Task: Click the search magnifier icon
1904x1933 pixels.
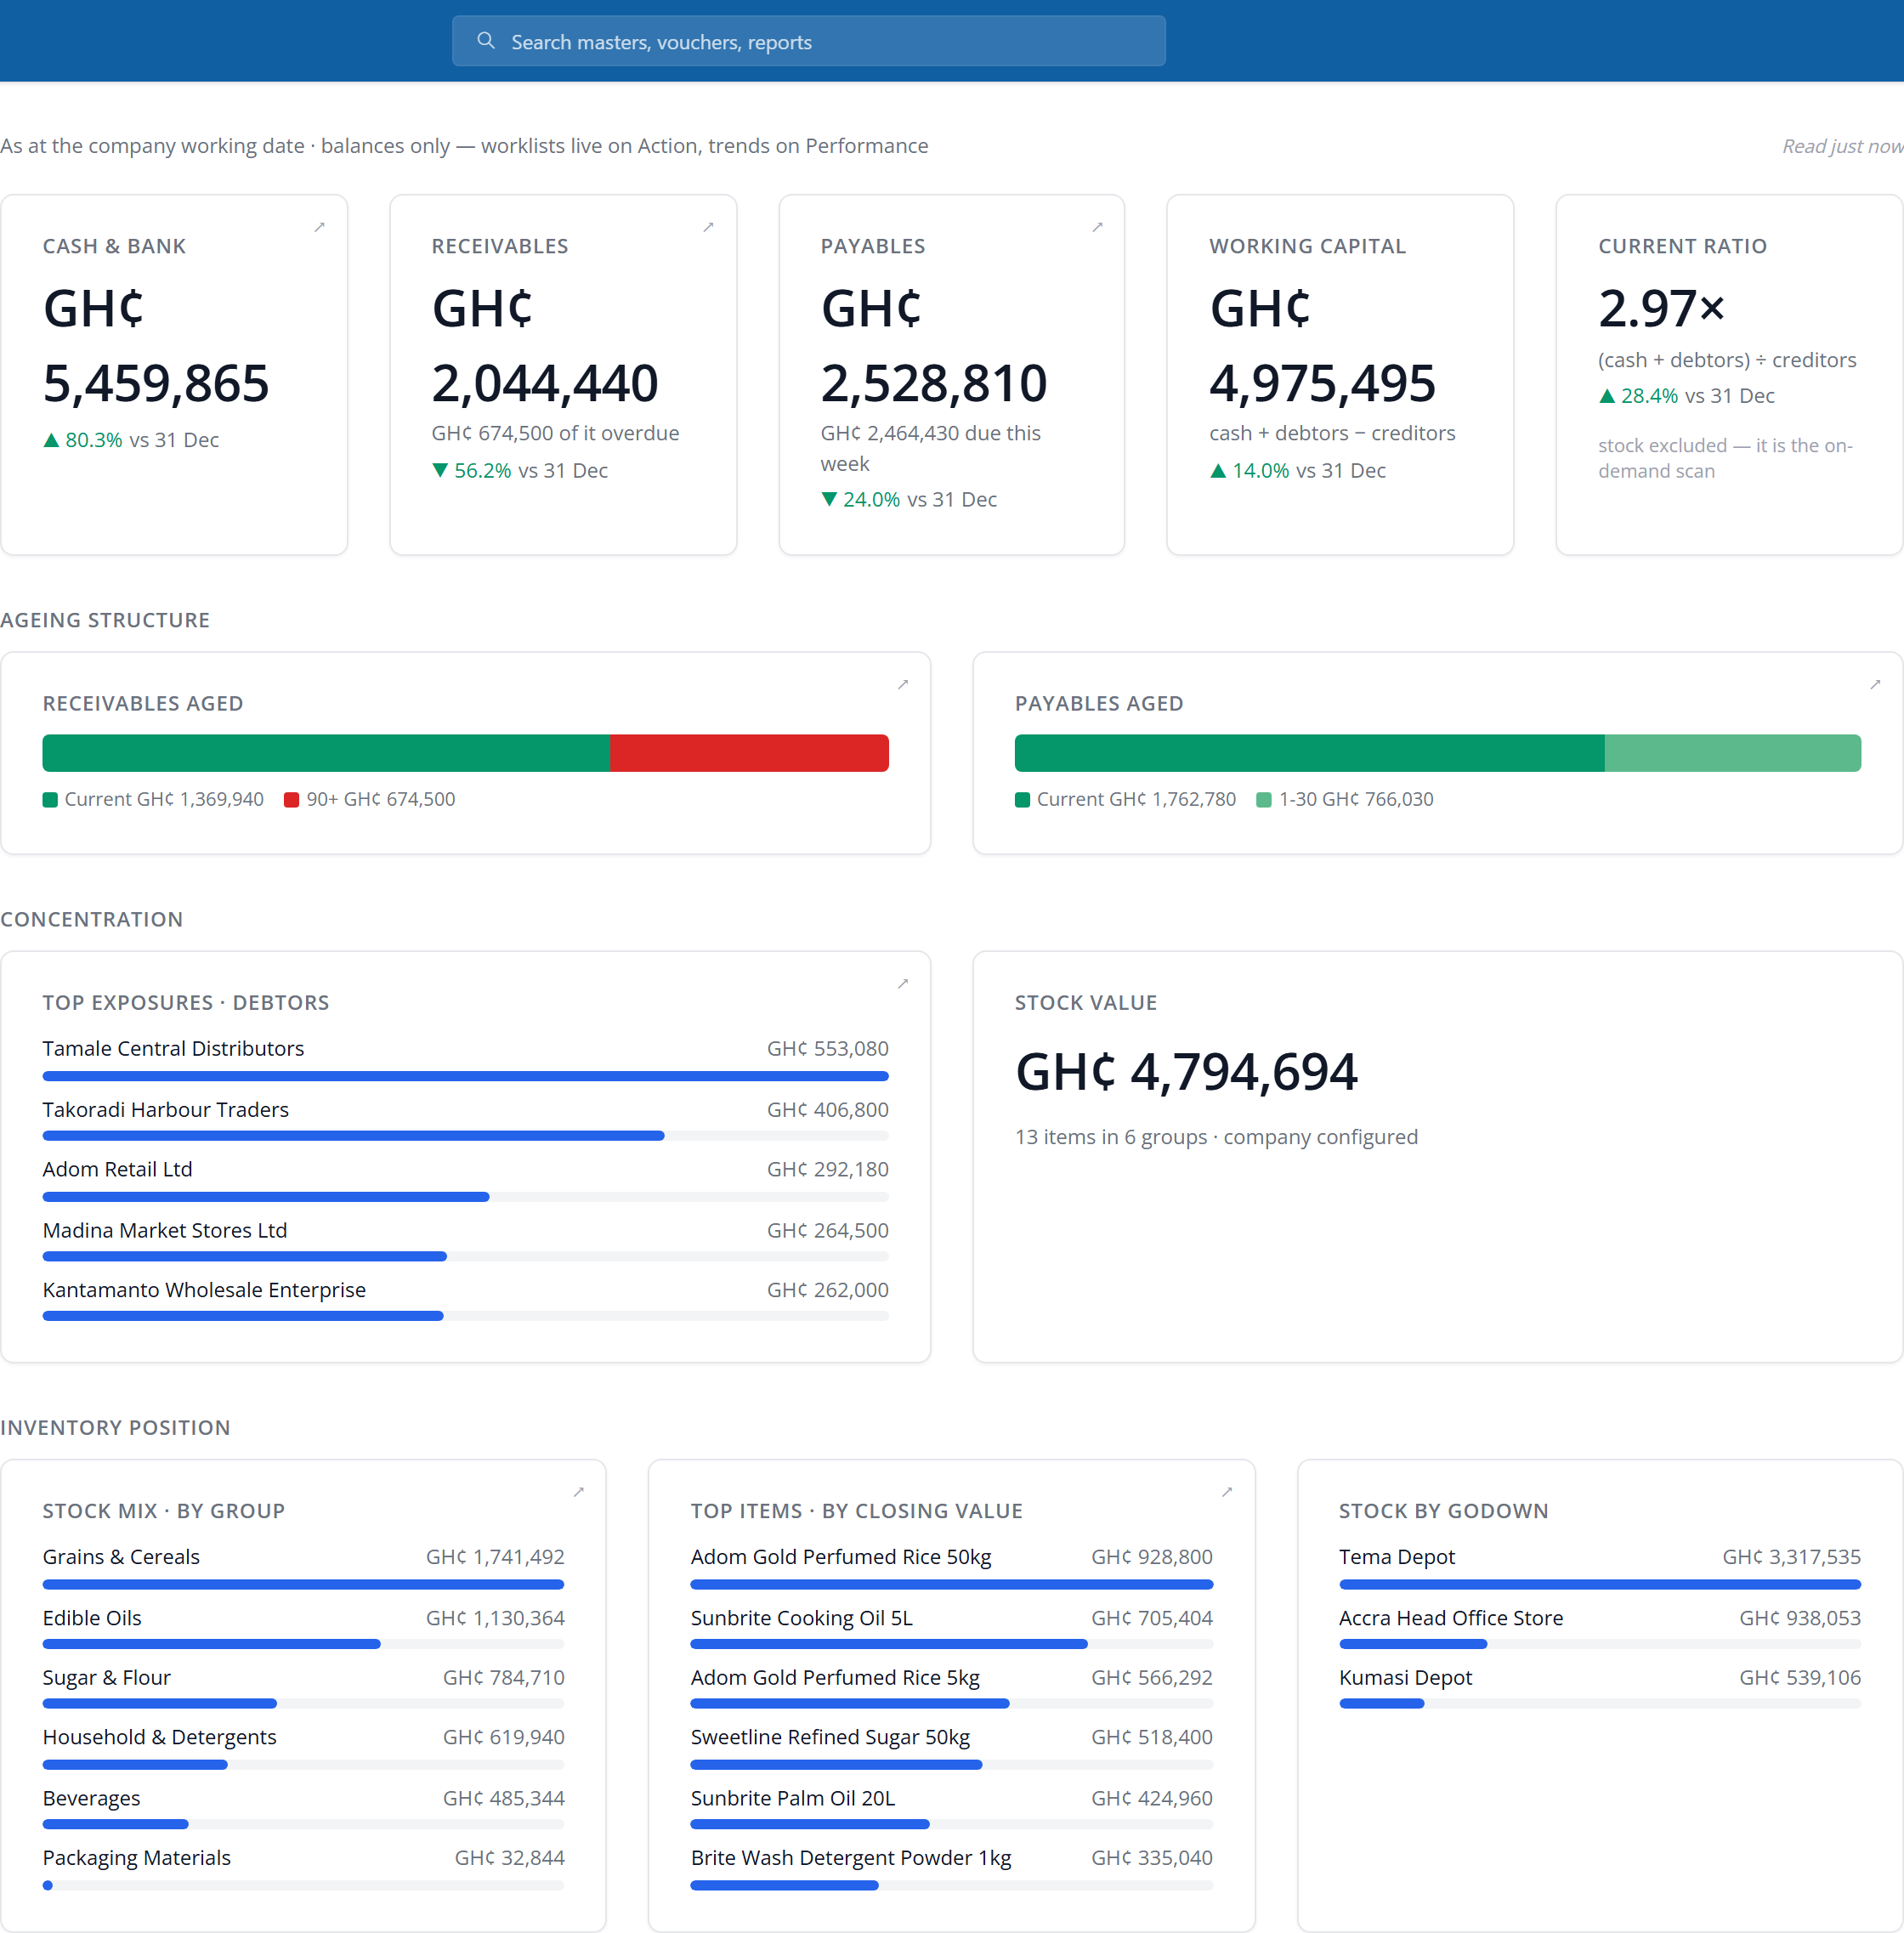Action: [486, 41]
